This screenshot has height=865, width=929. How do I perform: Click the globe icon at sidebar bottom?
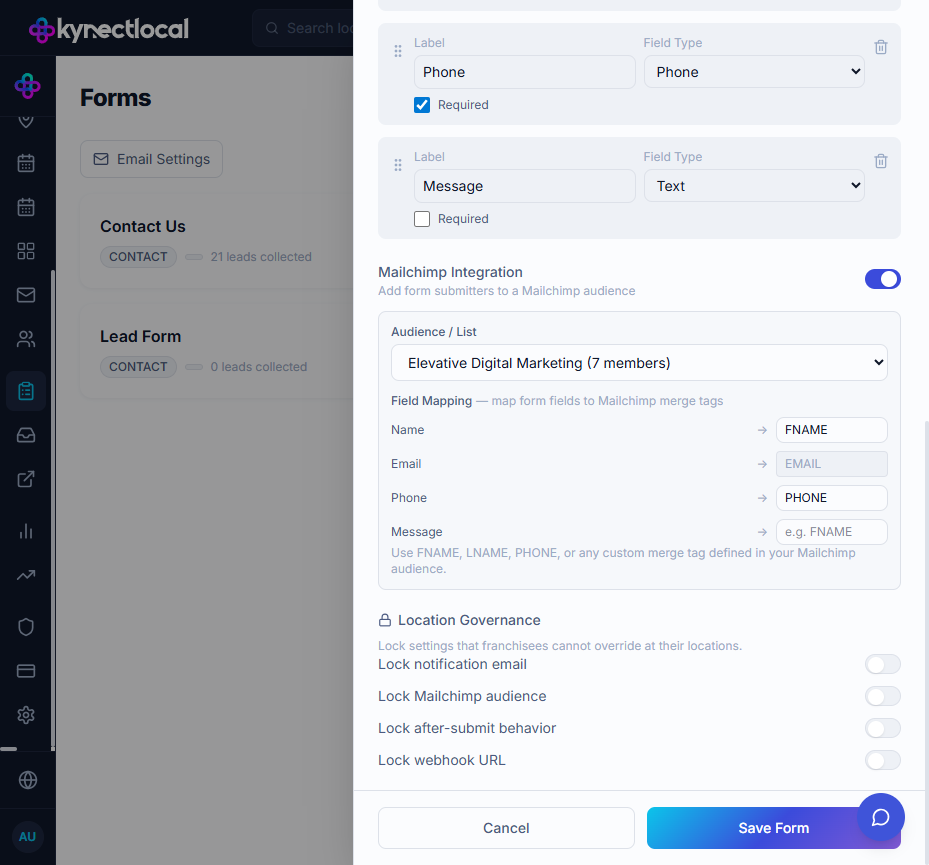28,780
